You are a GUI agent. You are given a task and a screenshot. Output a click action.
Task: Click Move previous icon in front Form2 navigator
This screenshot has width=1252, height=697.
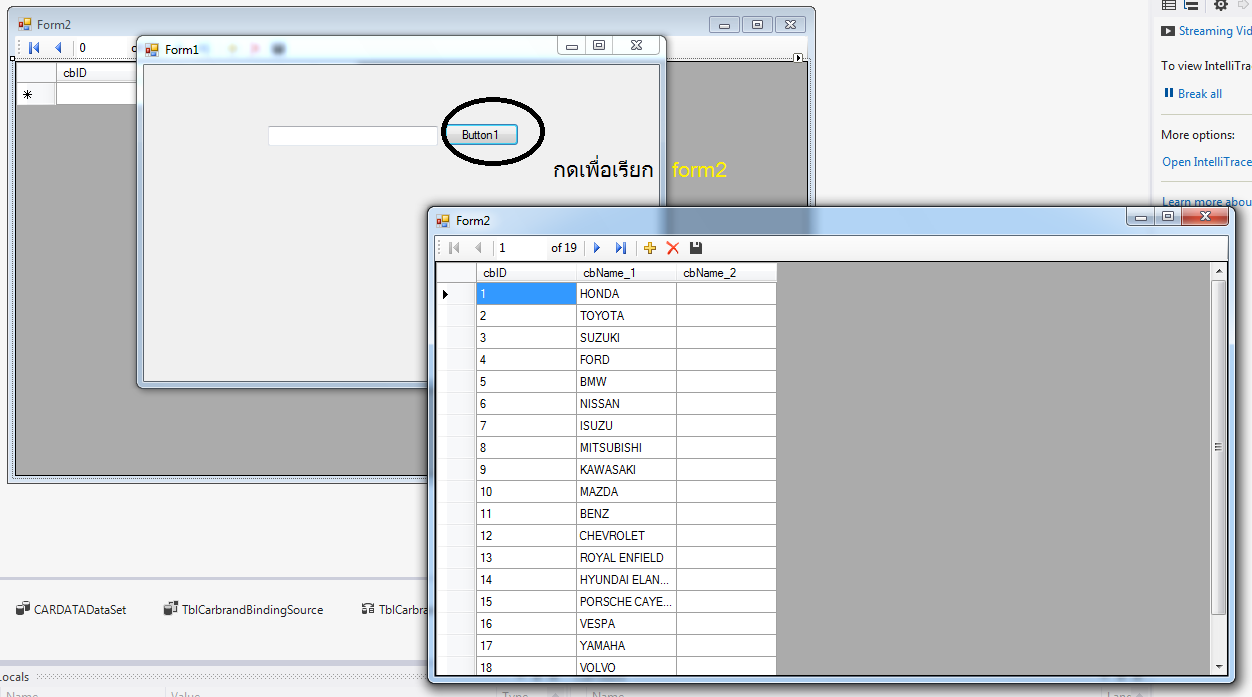(x=478, y=248)
